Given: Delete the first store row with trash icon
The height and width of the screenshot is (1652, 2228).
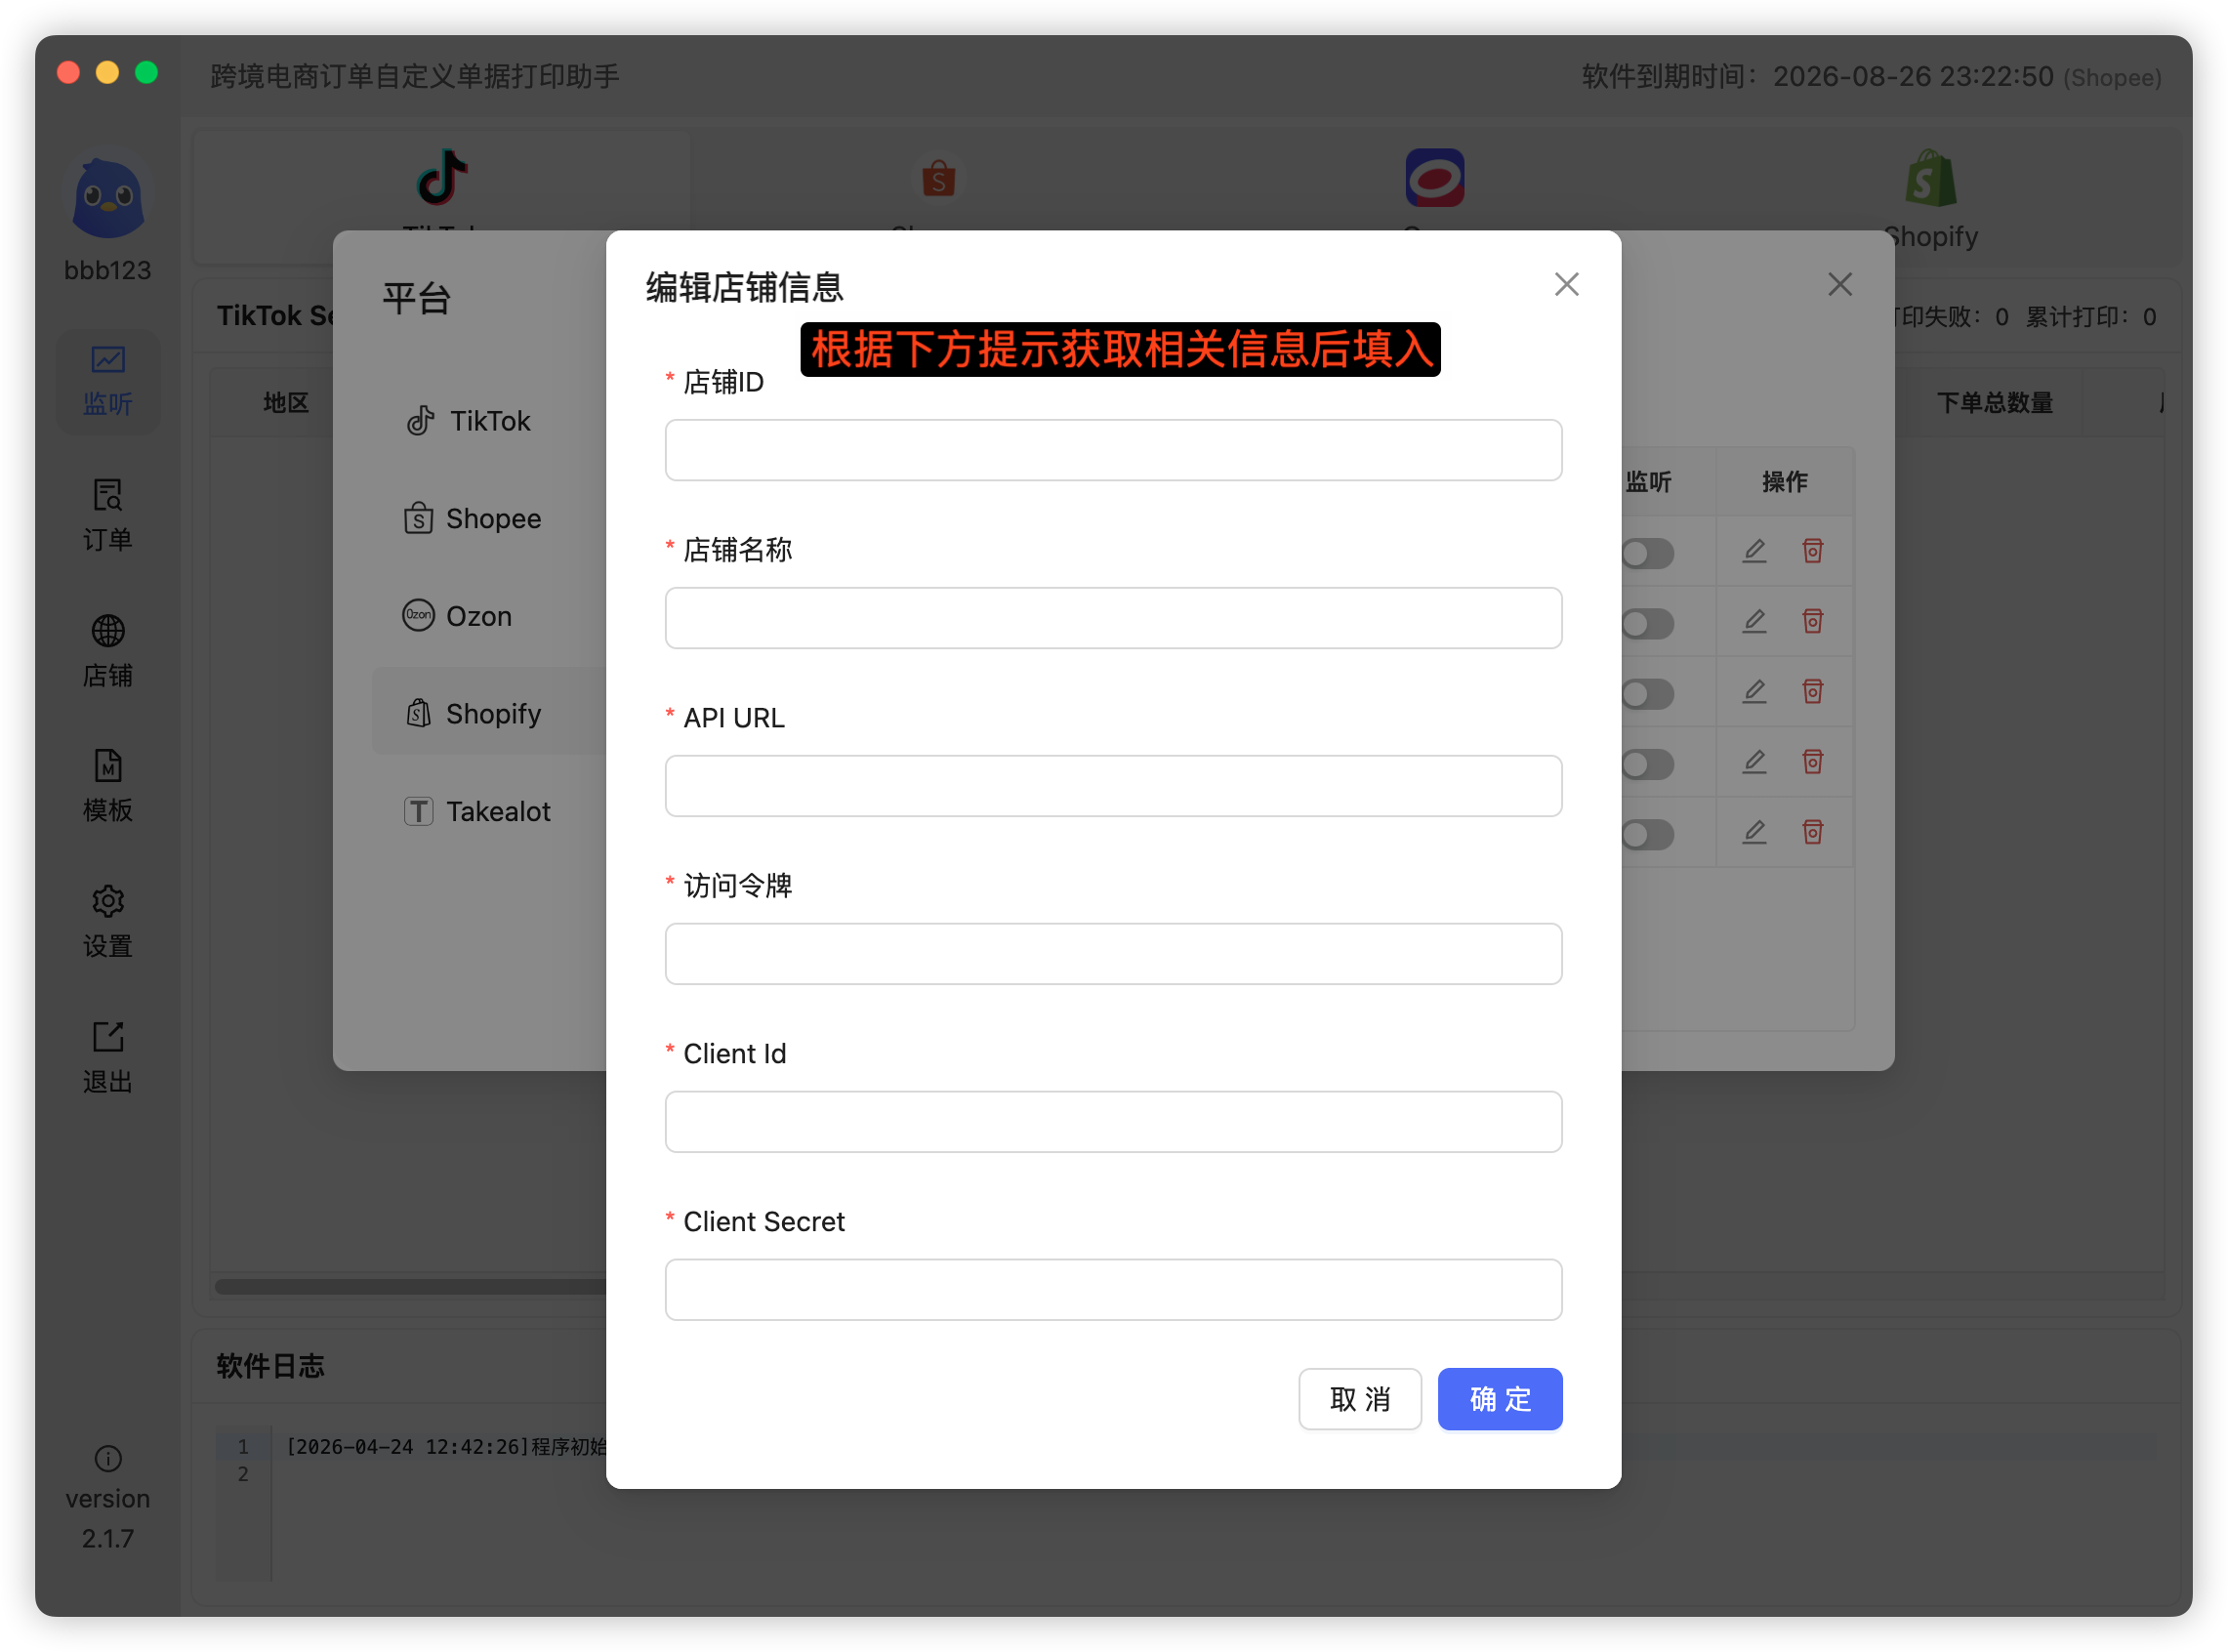Looking at the screenshot, I should (x=1812, y=551).
